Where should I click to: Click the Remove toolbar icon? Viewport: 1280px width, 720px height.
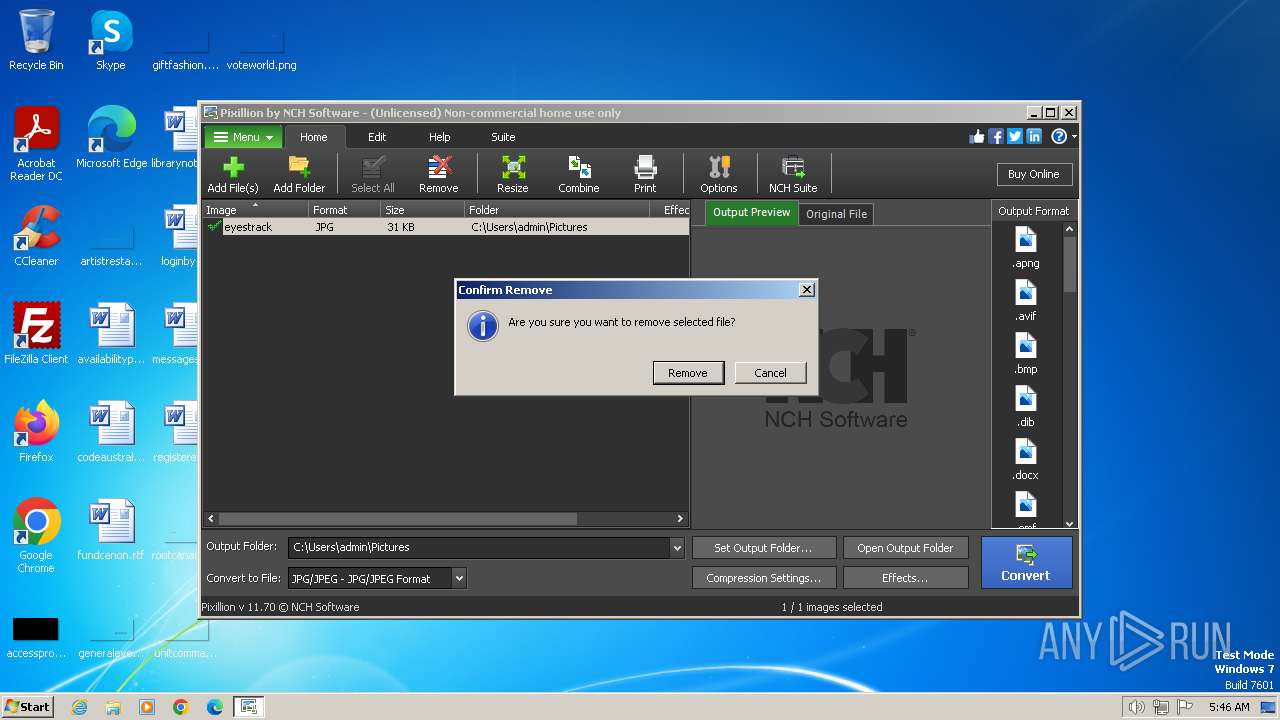[x=439, y=174]
